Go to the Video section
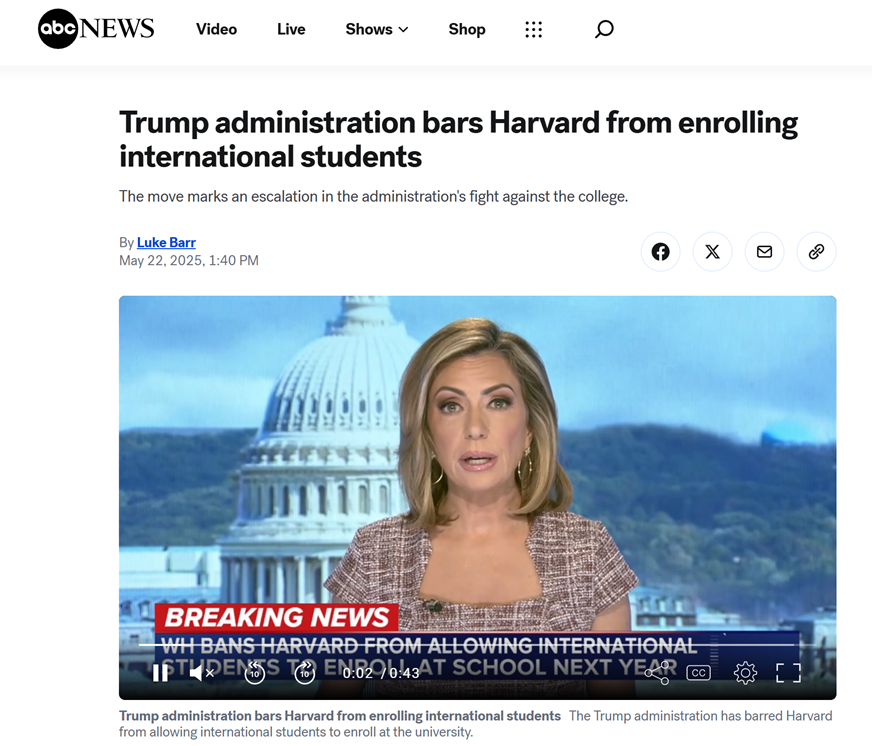 [x=216, y=29]
